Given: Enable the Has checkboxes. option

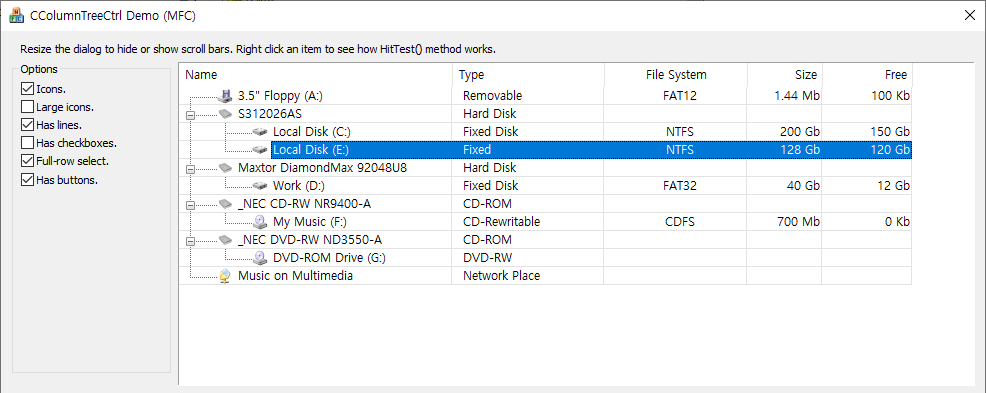Looking at the screenshot, I should point(27,143).
